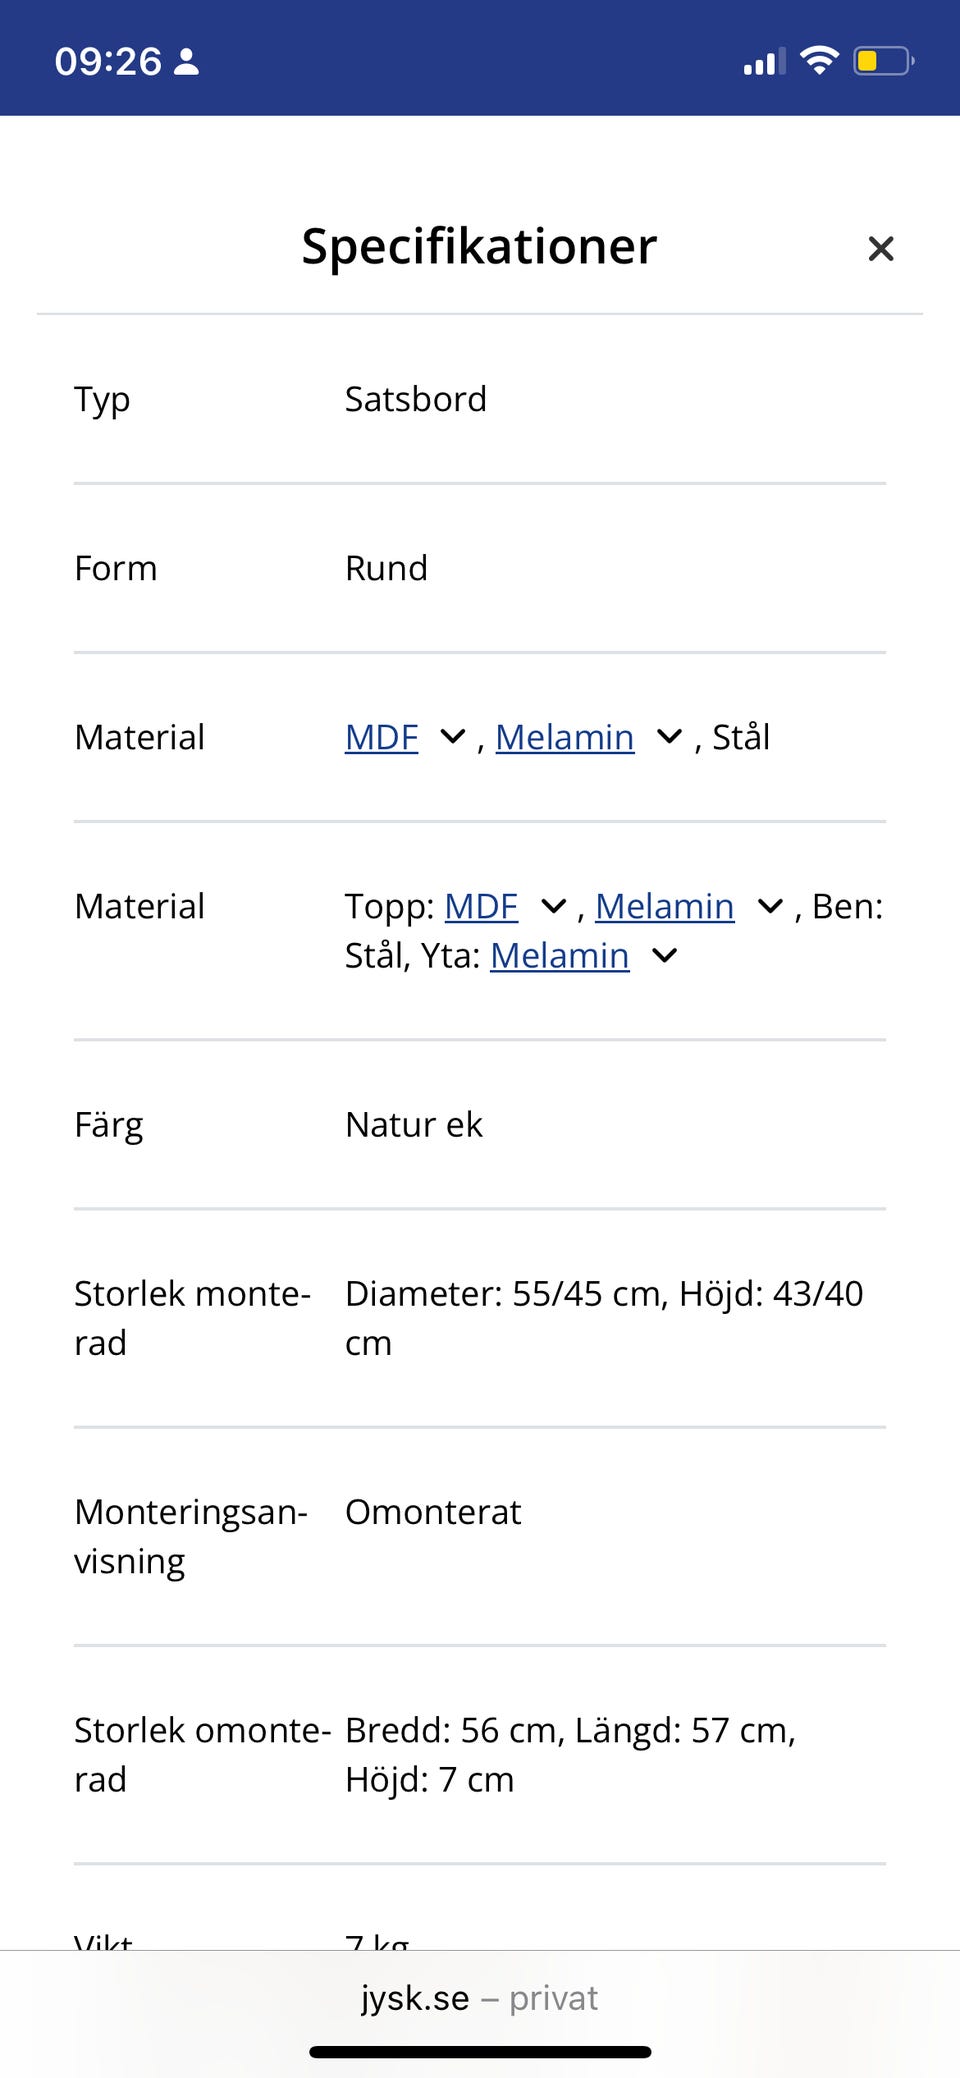Expand the chevron next to Topp MDF
The height and width of the screenshot is (2078, 960).
553,906
